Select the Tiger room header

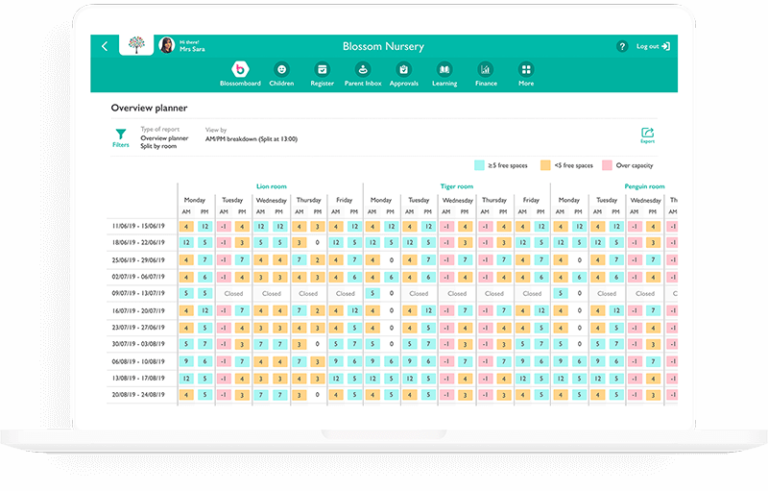456,186
